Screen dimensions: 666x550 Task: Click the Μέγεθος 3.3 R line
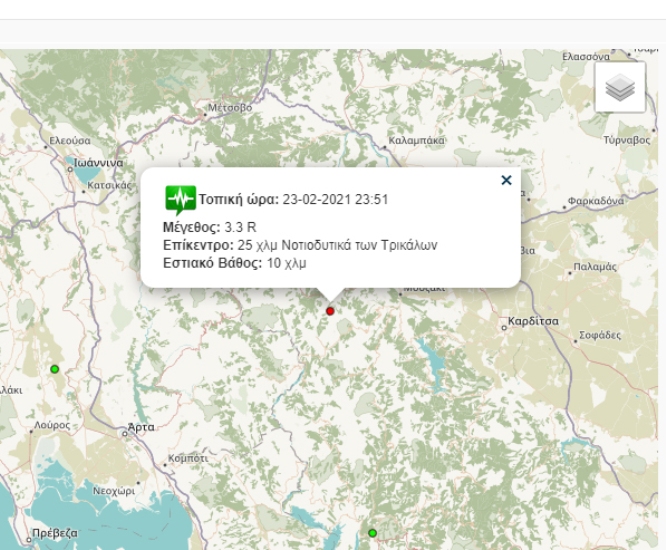tap(209, 227)
